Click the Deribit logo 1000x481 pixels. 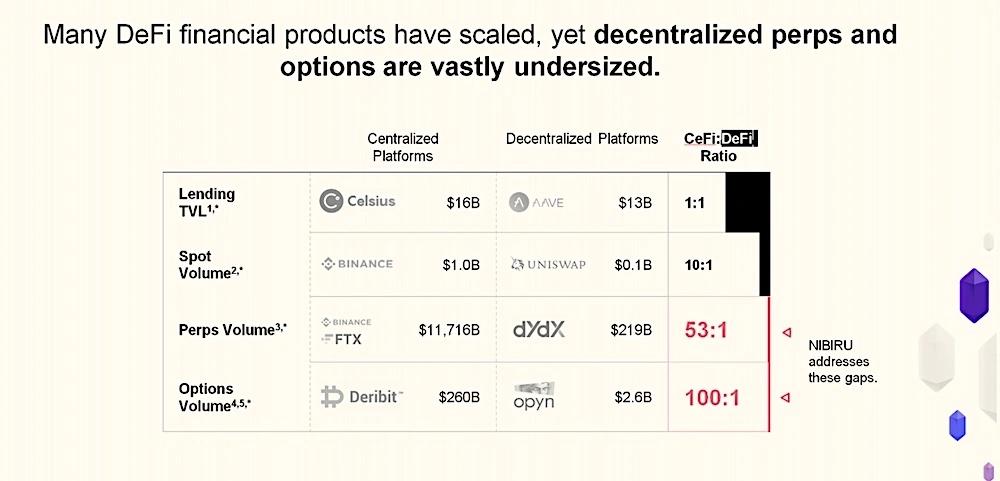[x=362, y=396]
